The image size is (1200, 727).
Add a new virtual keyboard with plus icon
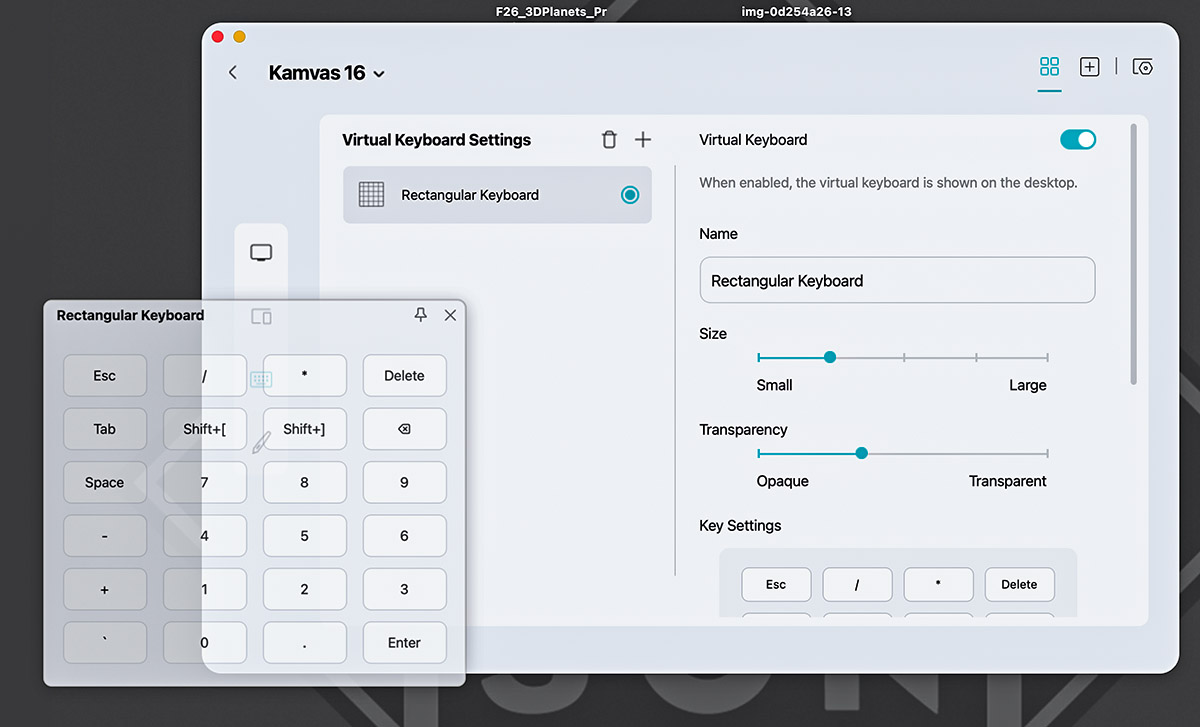click(x=643, y=140)
